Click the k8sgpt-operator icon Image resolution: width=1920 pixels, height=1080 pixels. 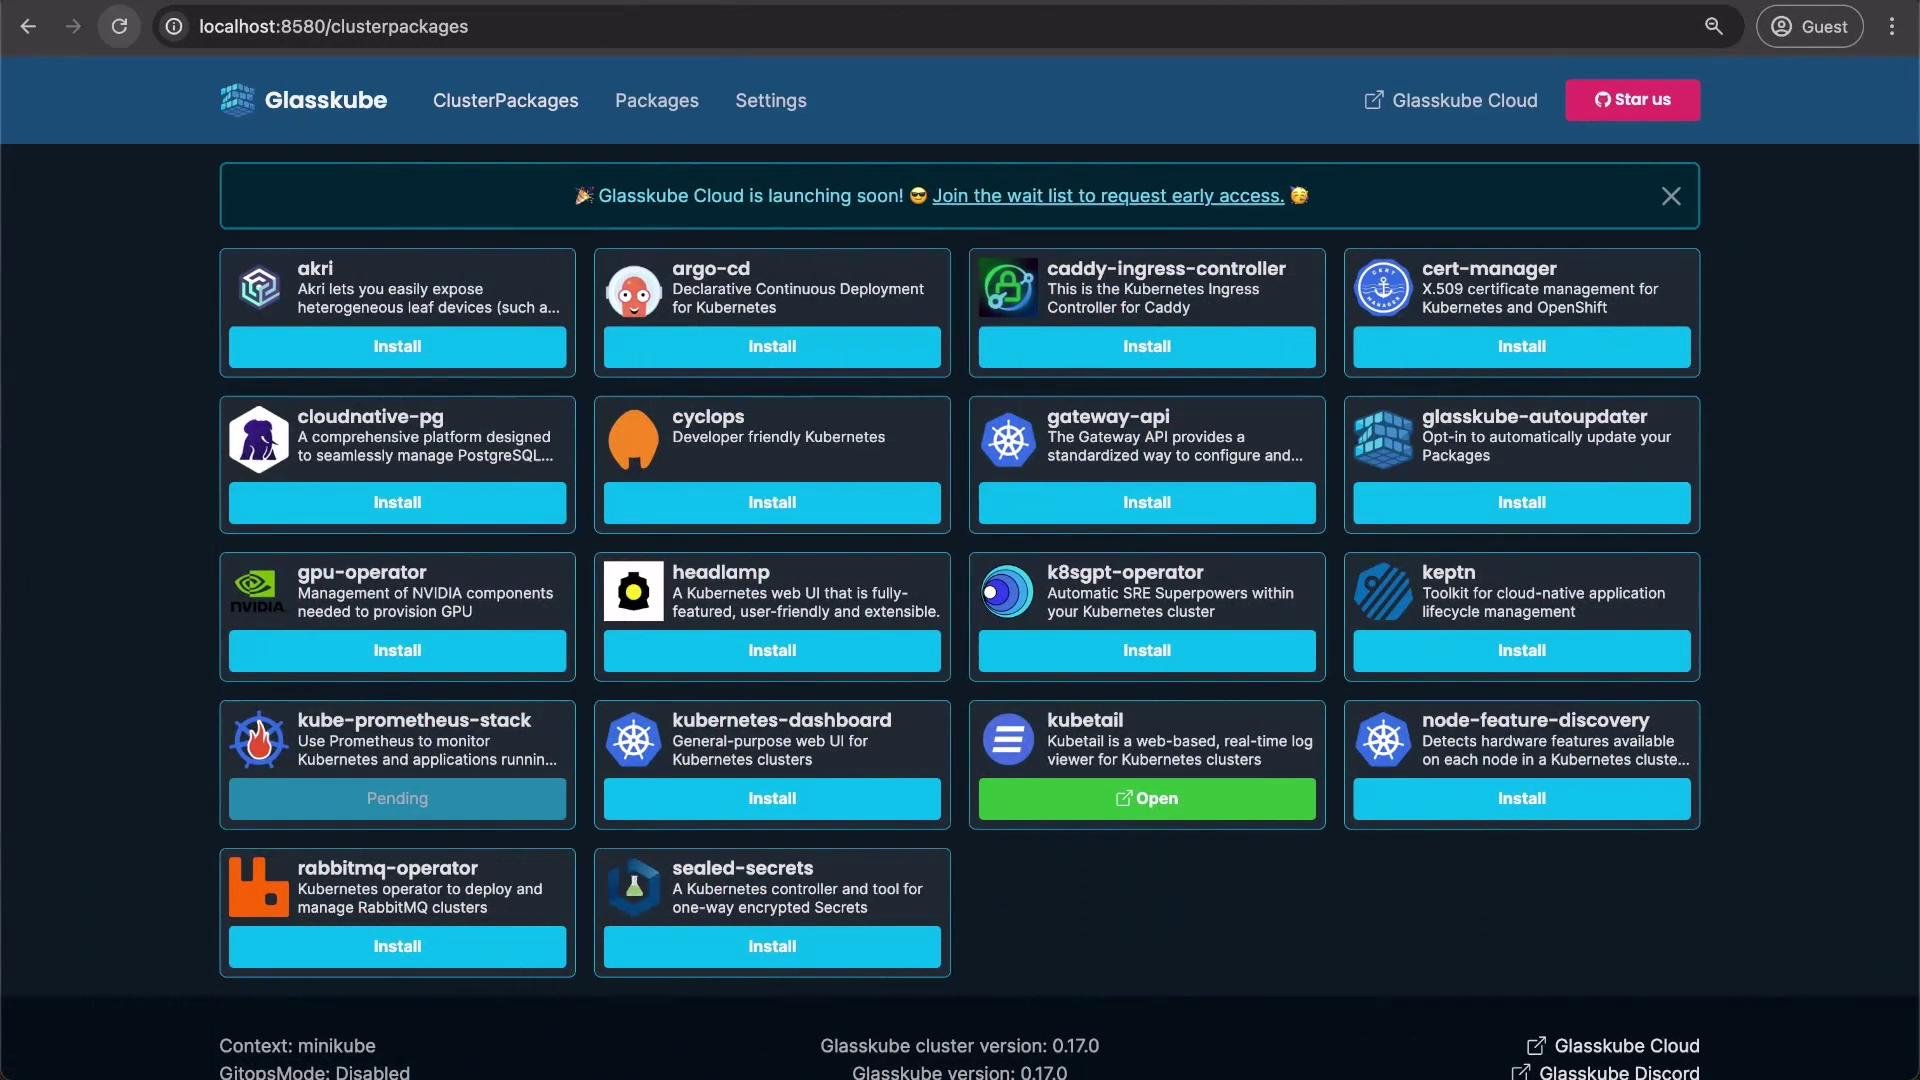1007,592
